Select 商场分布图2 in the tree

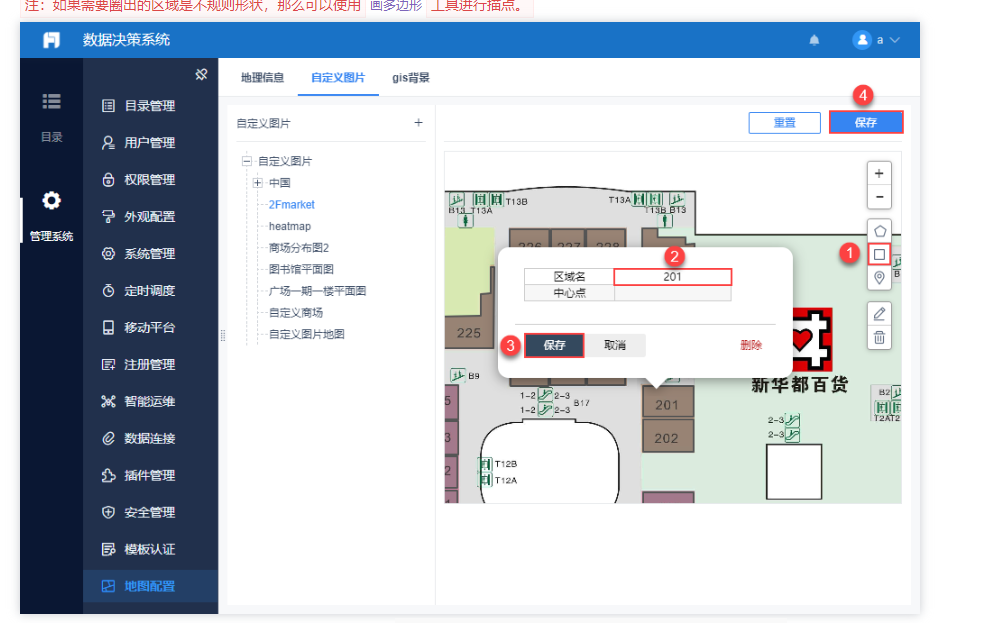299,248
